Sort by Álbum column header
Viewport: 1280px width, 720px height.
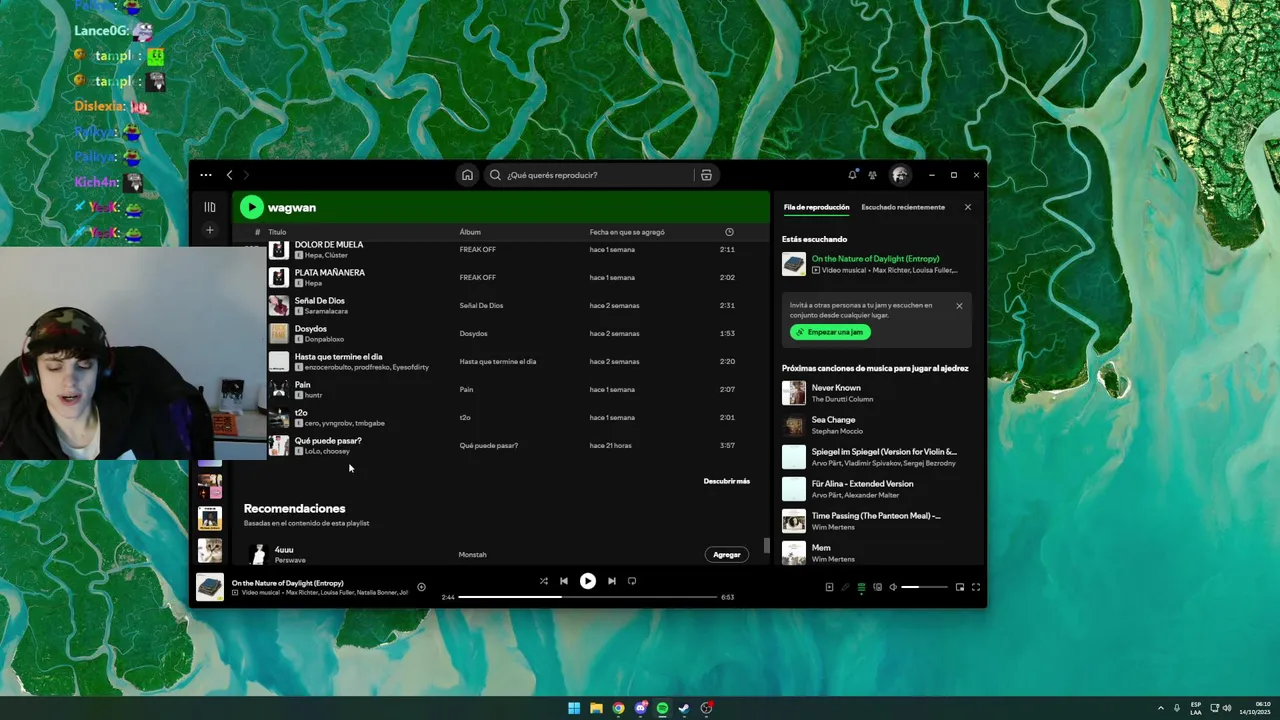(470, 232)
